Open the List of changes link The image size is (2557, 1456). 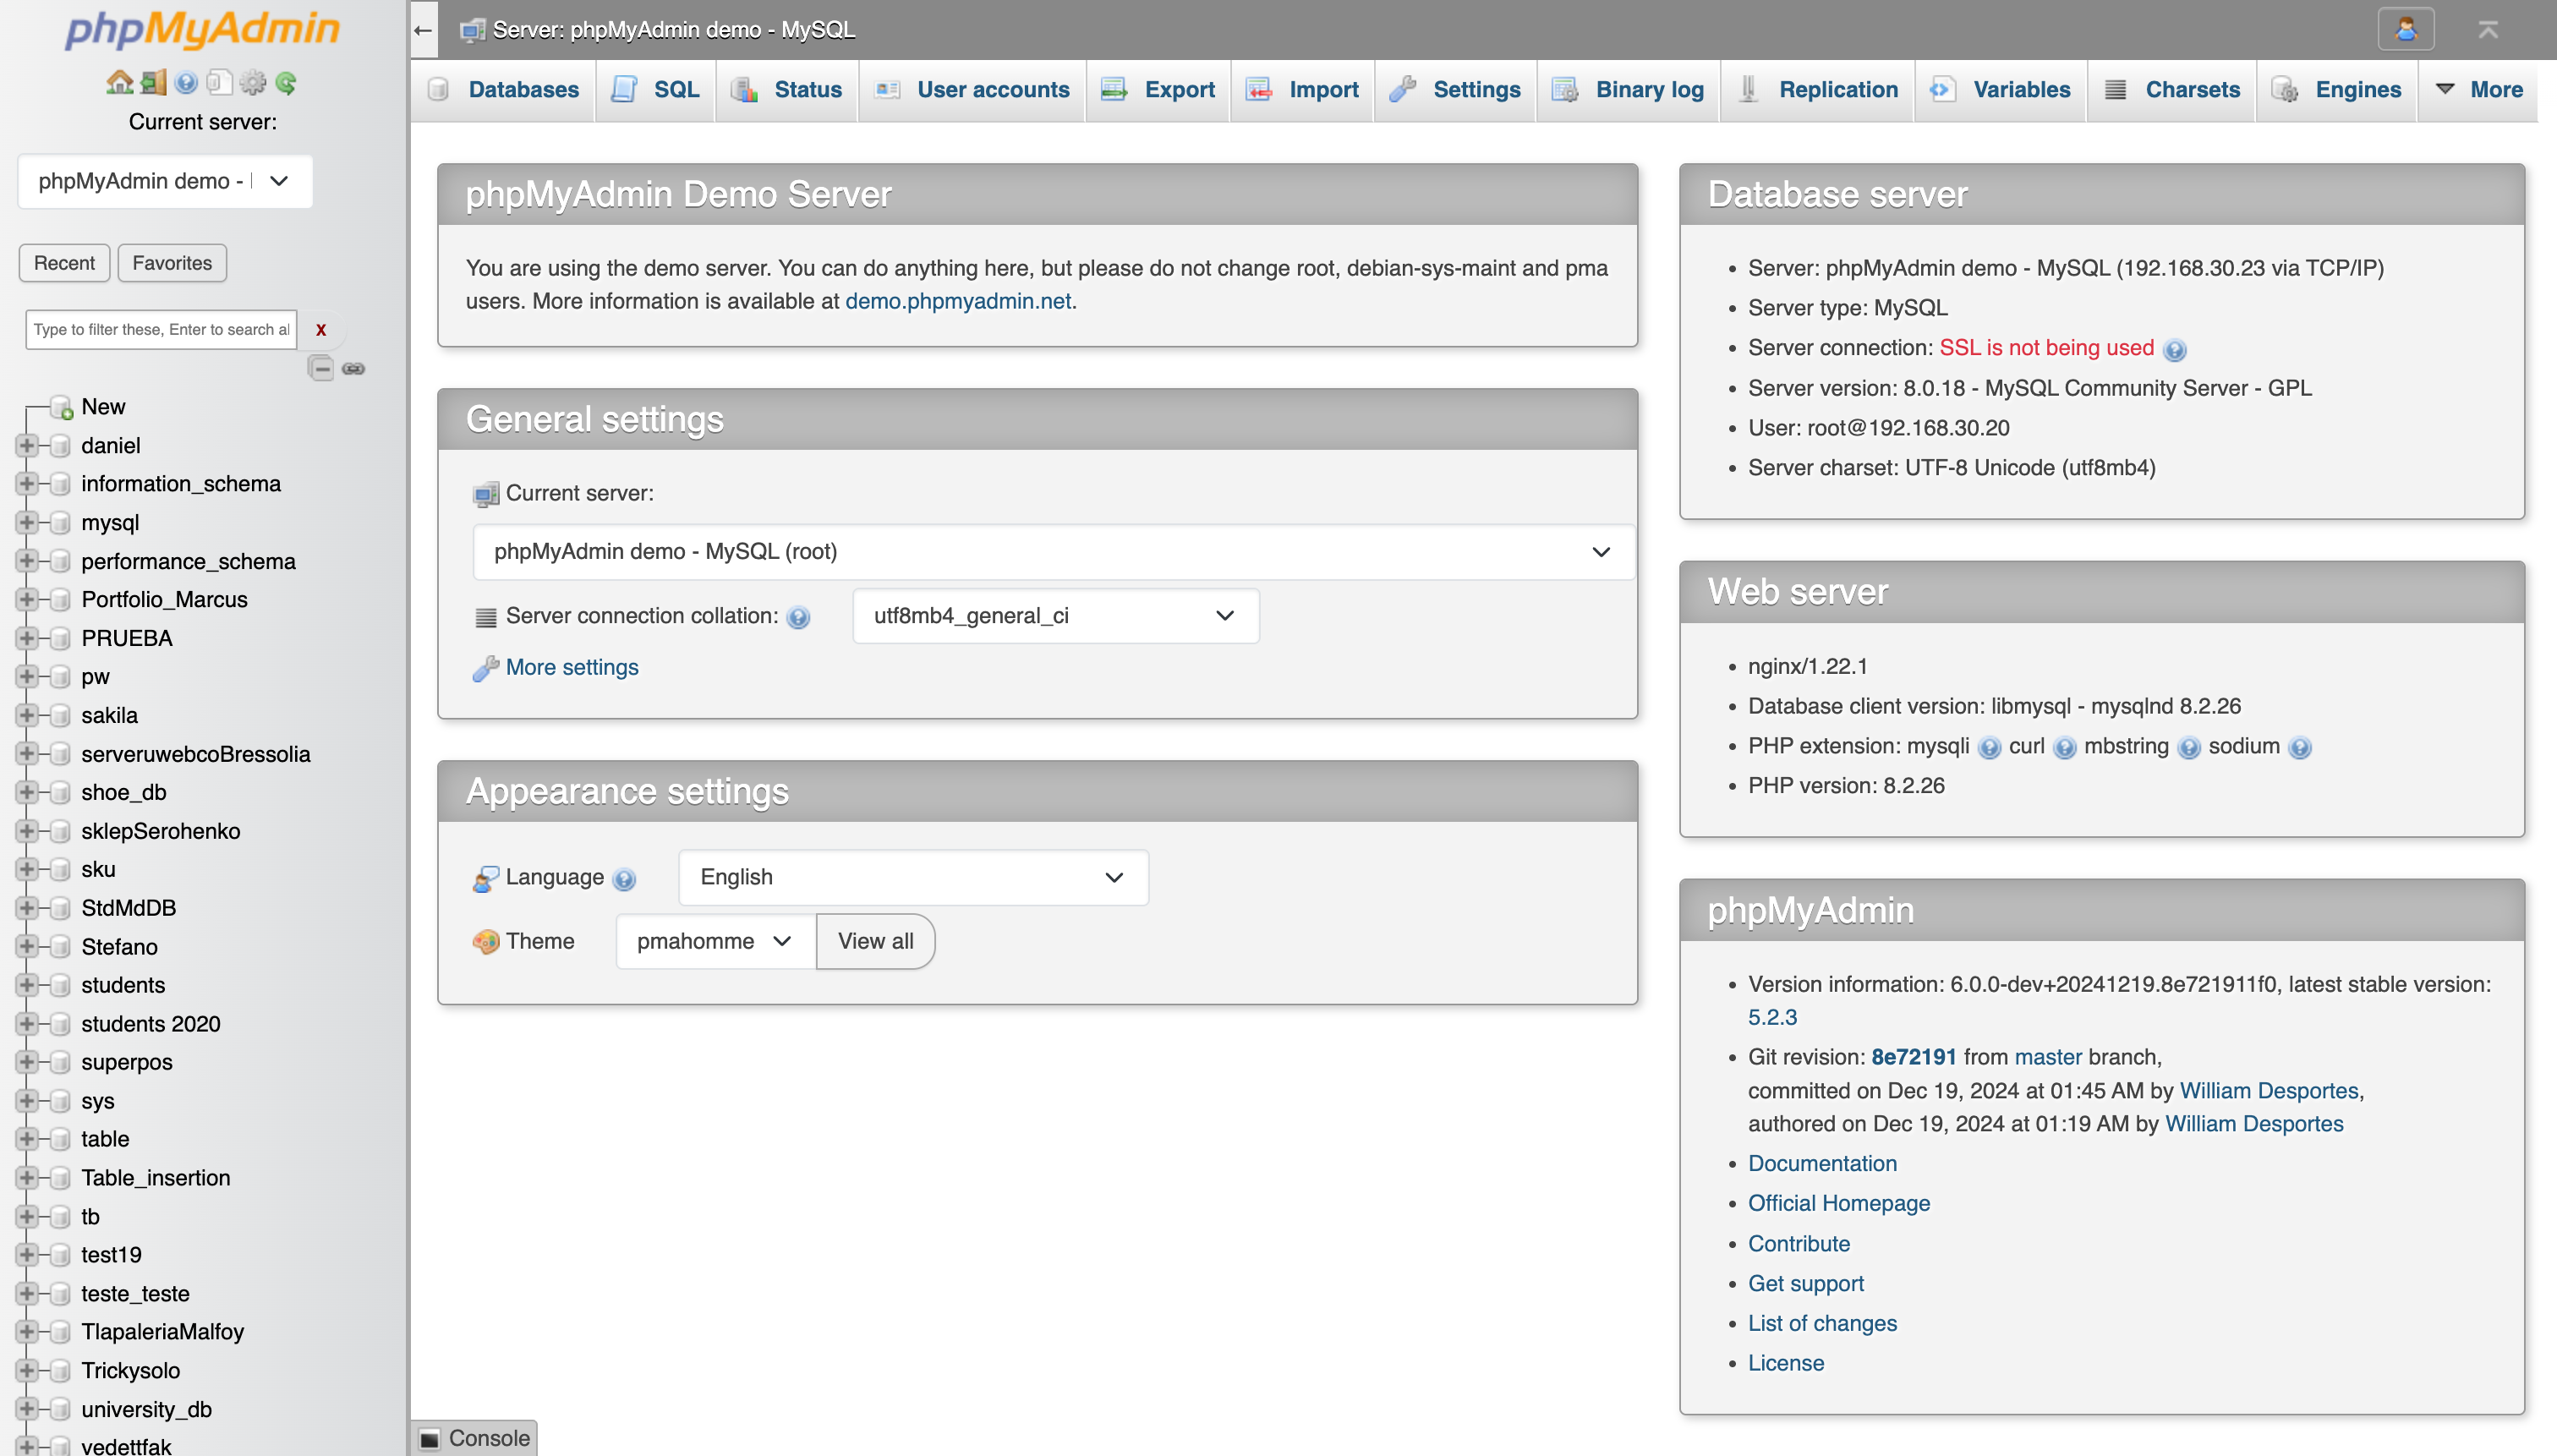click(x=1822, y=1323)
